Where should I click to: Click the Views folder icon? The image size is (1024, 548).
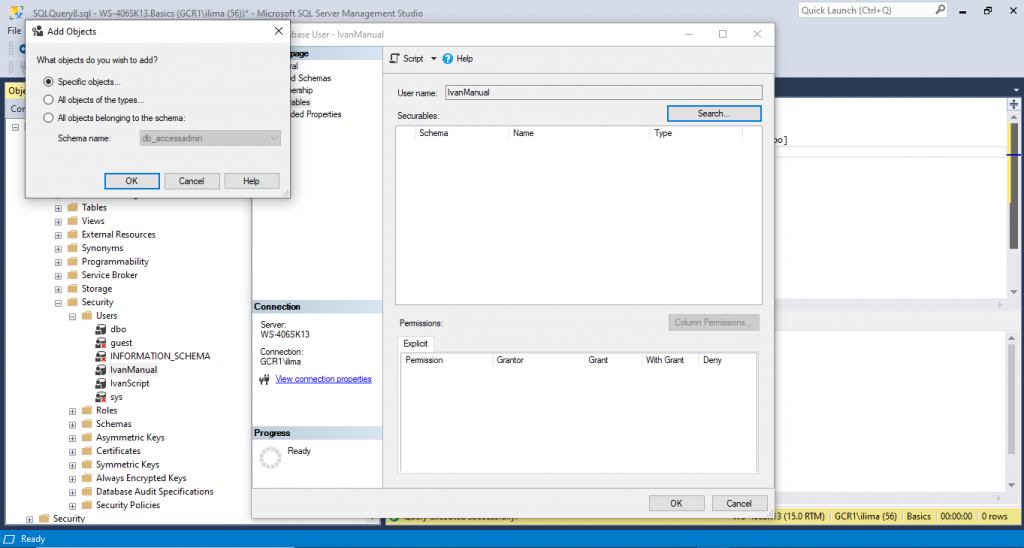point(72,221)
